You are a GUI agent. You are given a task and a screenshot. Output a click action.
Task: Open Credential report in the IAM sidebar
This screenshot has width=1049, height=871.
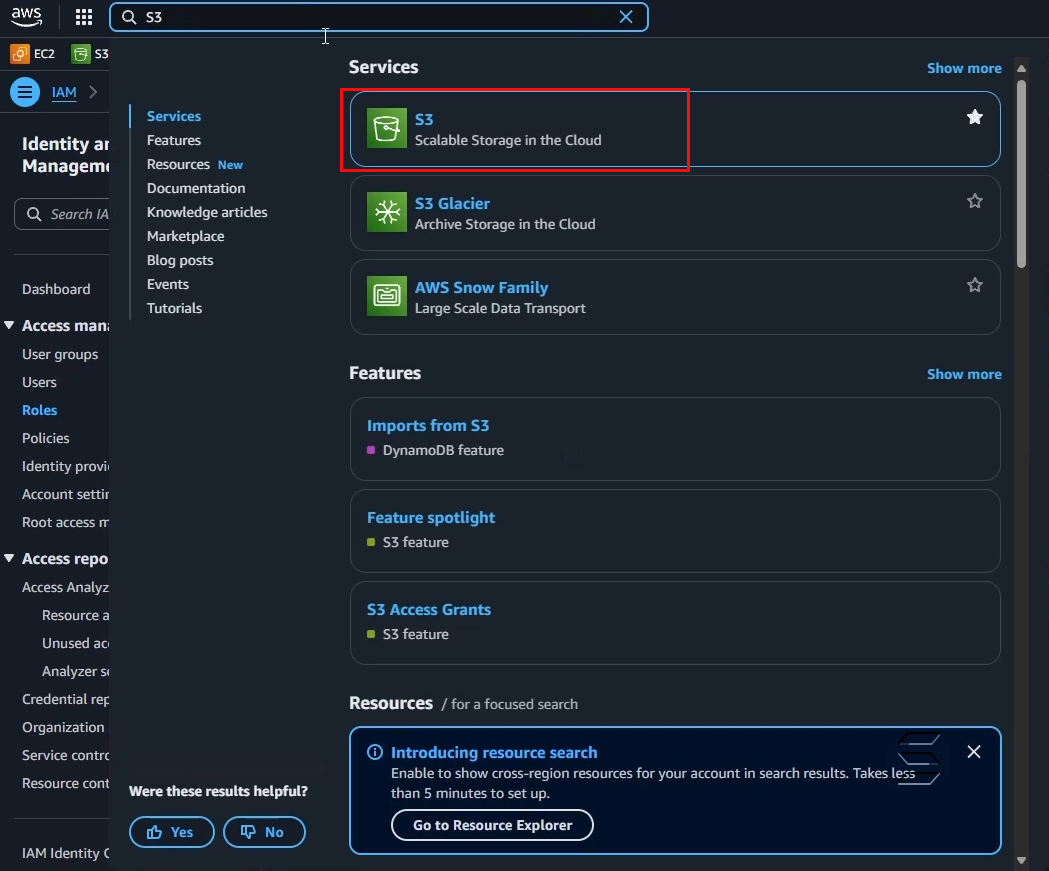pyautogui.click(x=66, y=699)
